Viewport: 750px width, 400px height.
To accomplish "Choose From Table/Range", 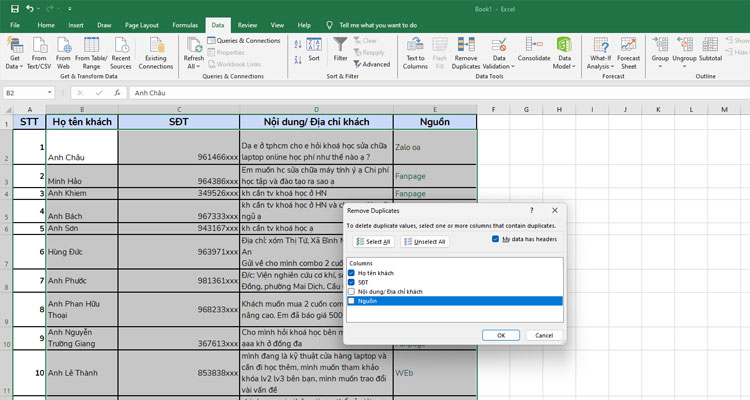I will tap(91, 53).
